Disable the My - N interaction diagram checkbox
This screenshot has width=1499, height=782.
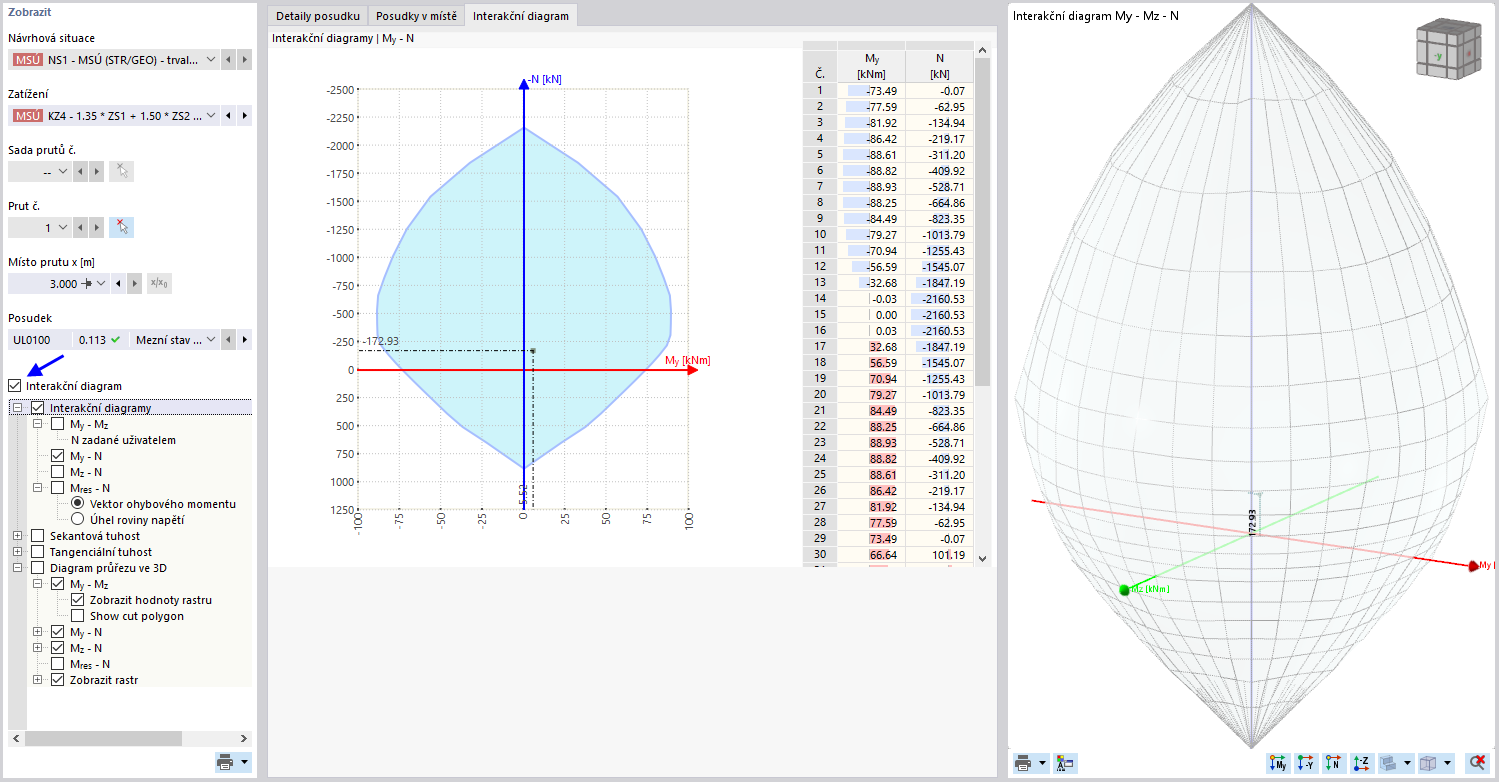point(58,456)
